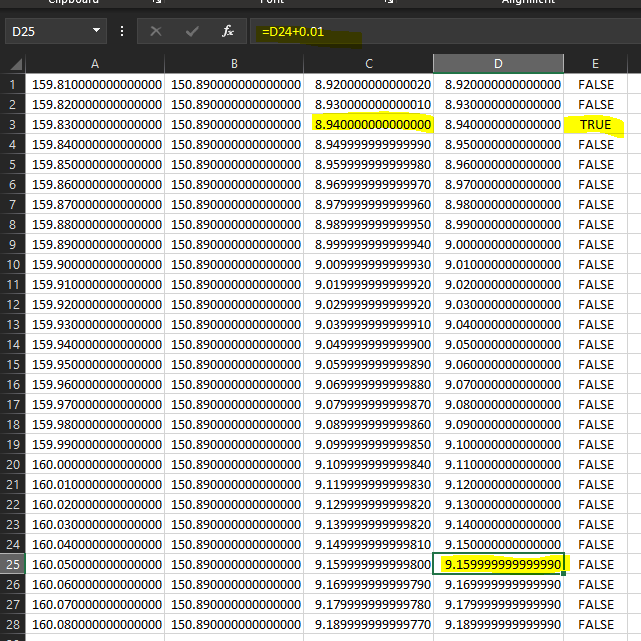Screen dimensions: 641x641
Task: Click cell with value 9.13000000000000
Action: (498, 504)
